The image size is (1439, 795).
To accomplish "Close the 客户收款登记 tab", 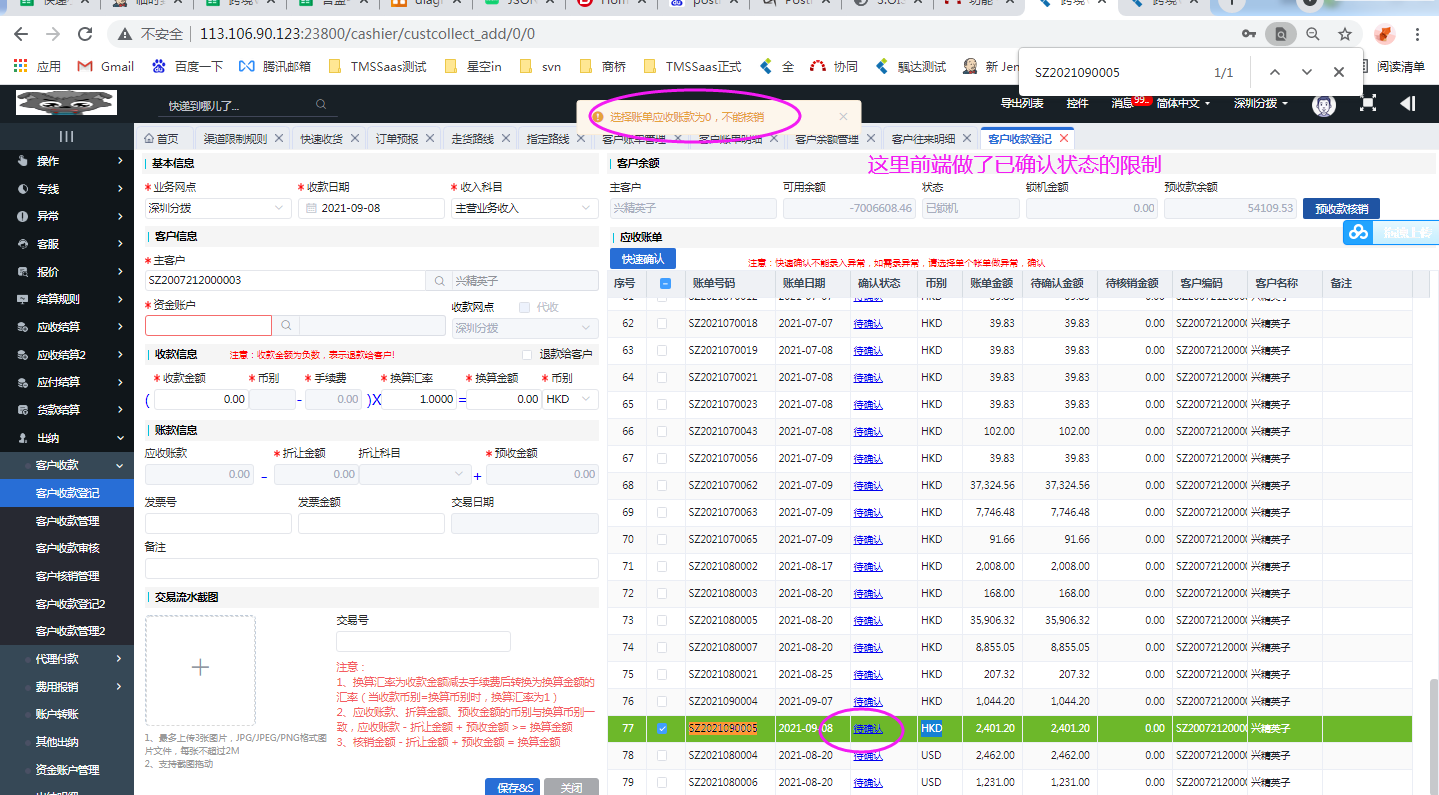I will [x=1064, y=139].
